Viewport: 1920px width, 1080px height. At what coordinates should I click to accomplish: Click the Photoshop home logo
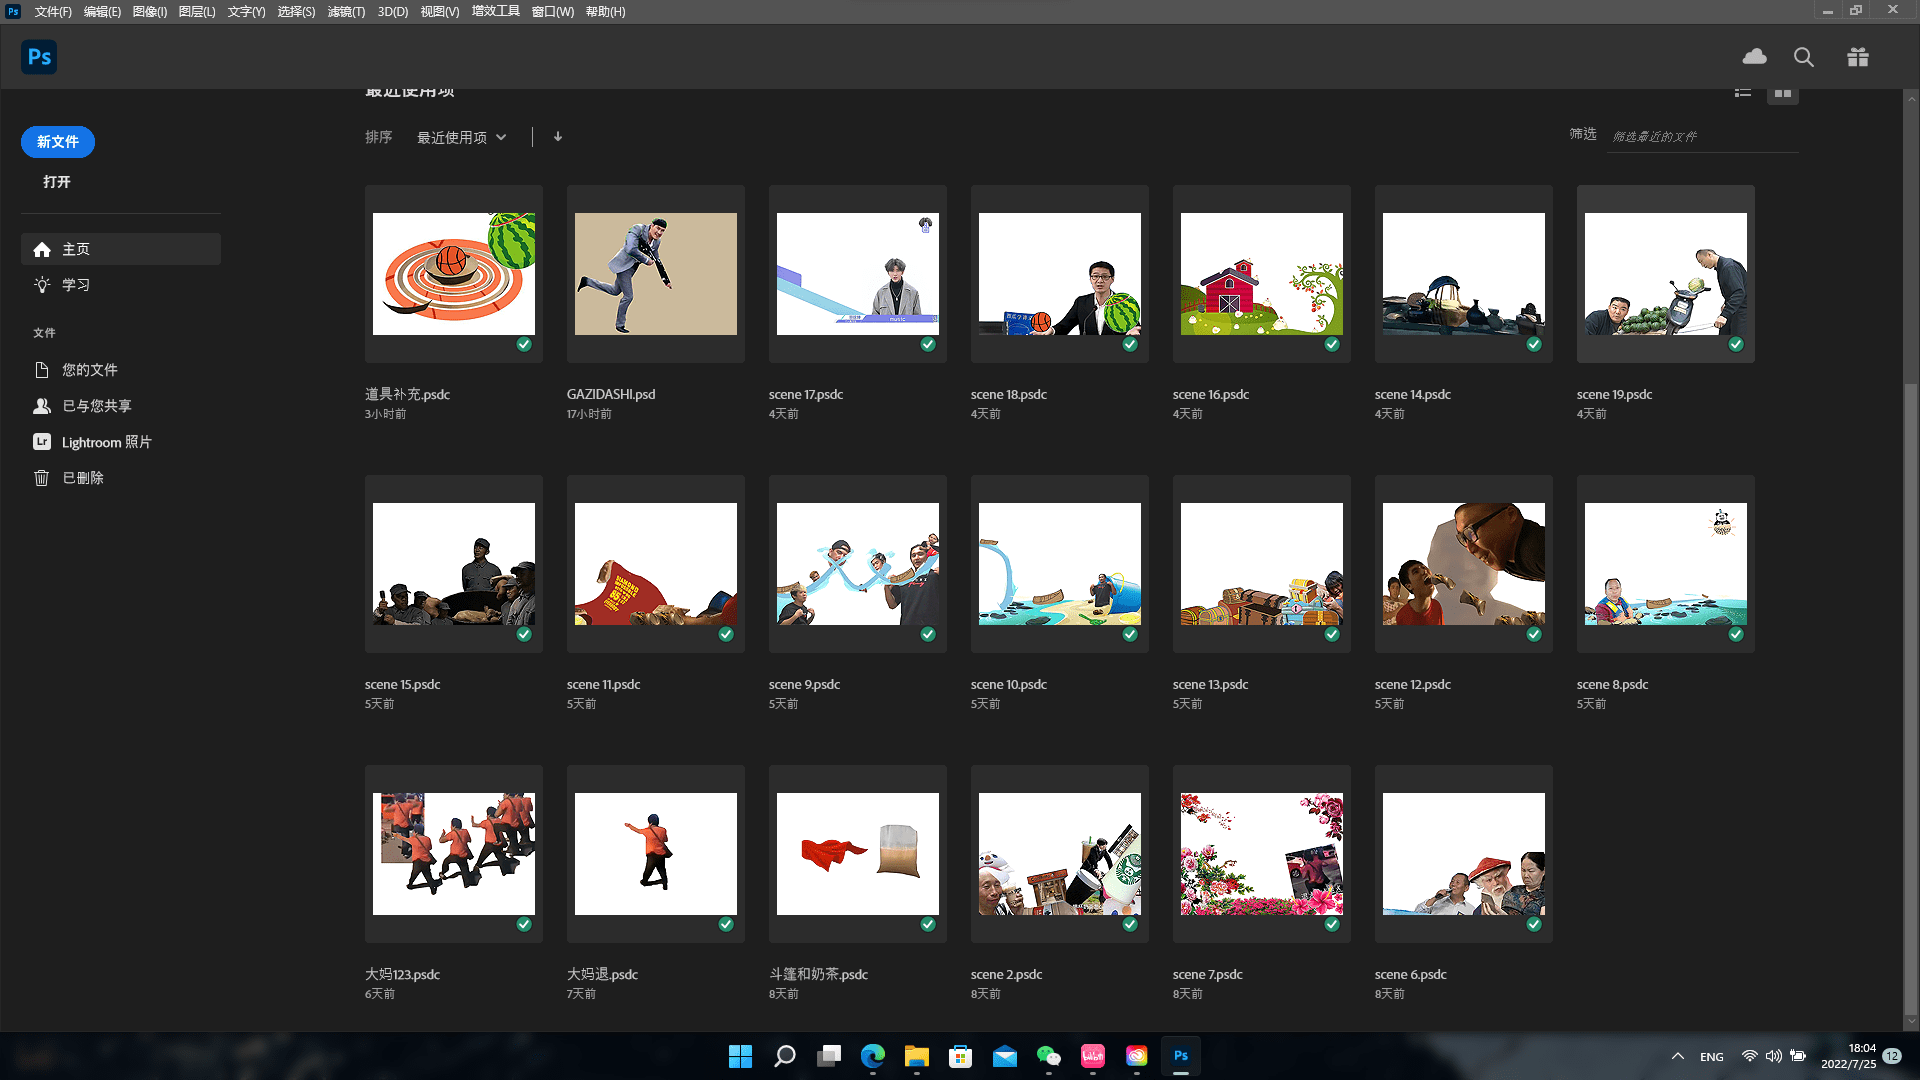click(x=39, y=57)
